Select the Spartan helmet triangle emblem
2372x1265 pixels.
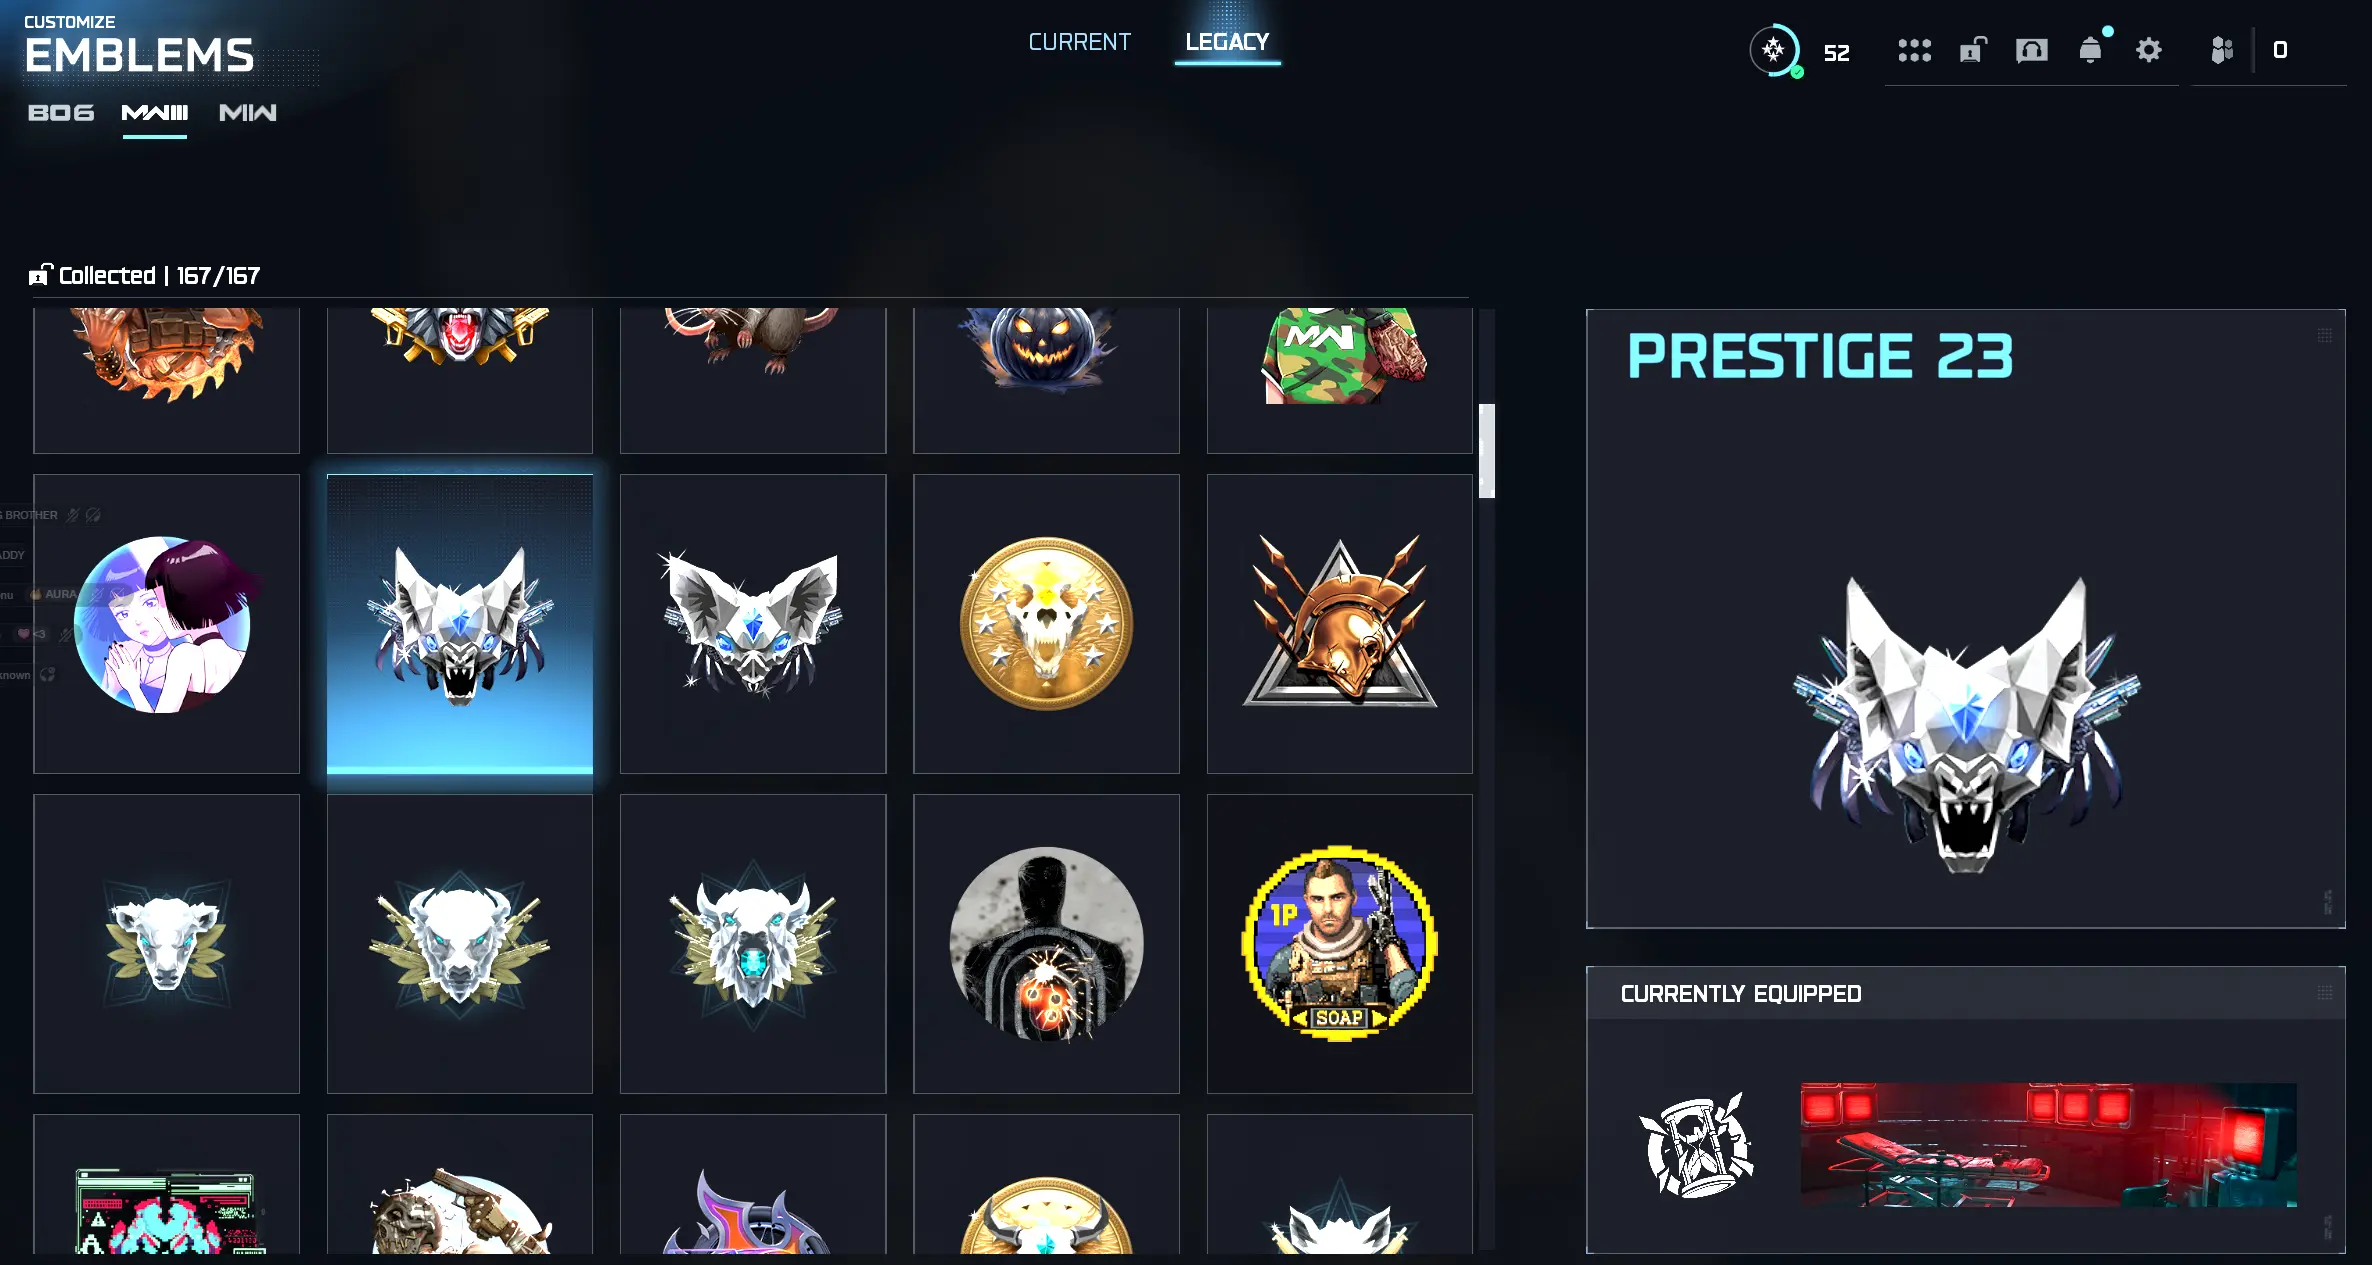(x=1339, y=624)
